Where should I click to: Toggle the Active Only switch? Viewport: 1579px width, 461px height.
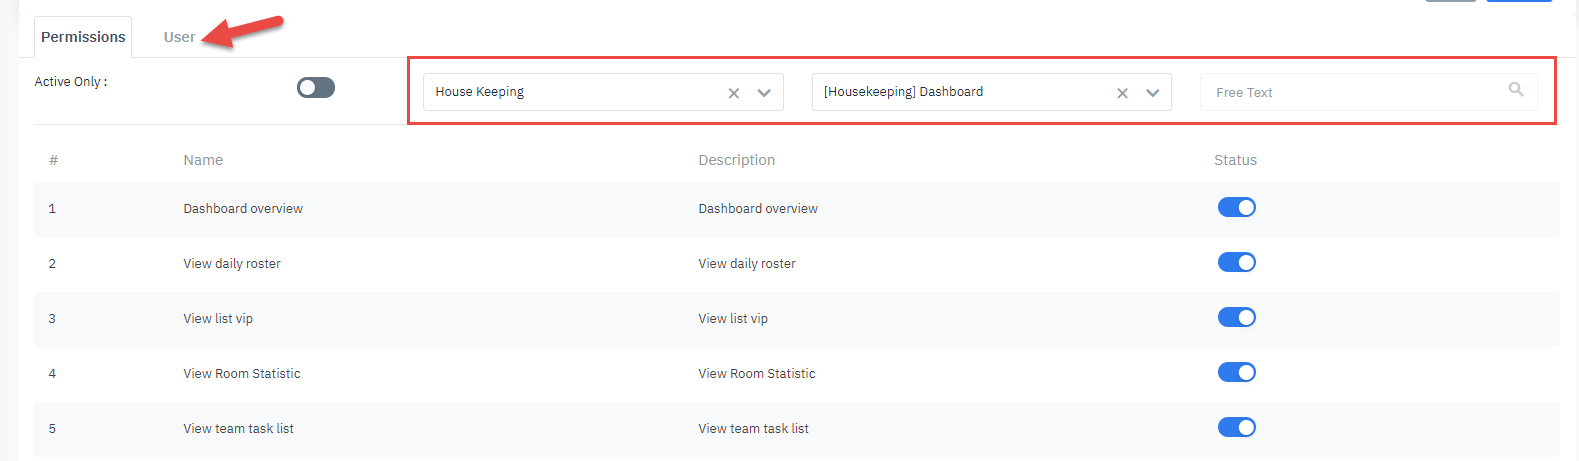316,88
